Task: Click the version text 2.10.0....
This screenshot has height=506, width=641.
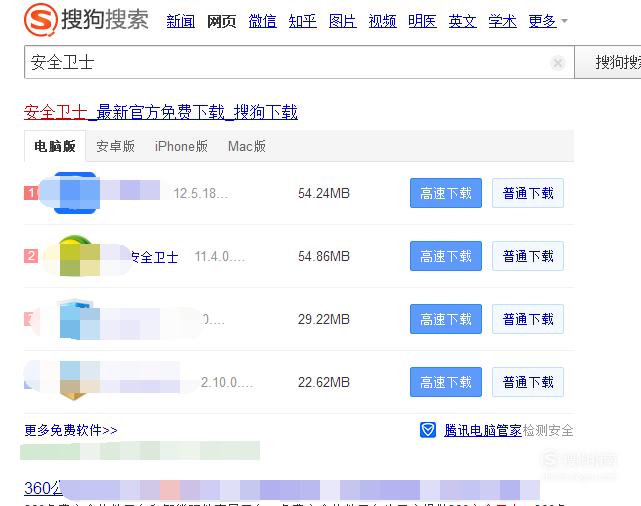Action: point(227,382)
